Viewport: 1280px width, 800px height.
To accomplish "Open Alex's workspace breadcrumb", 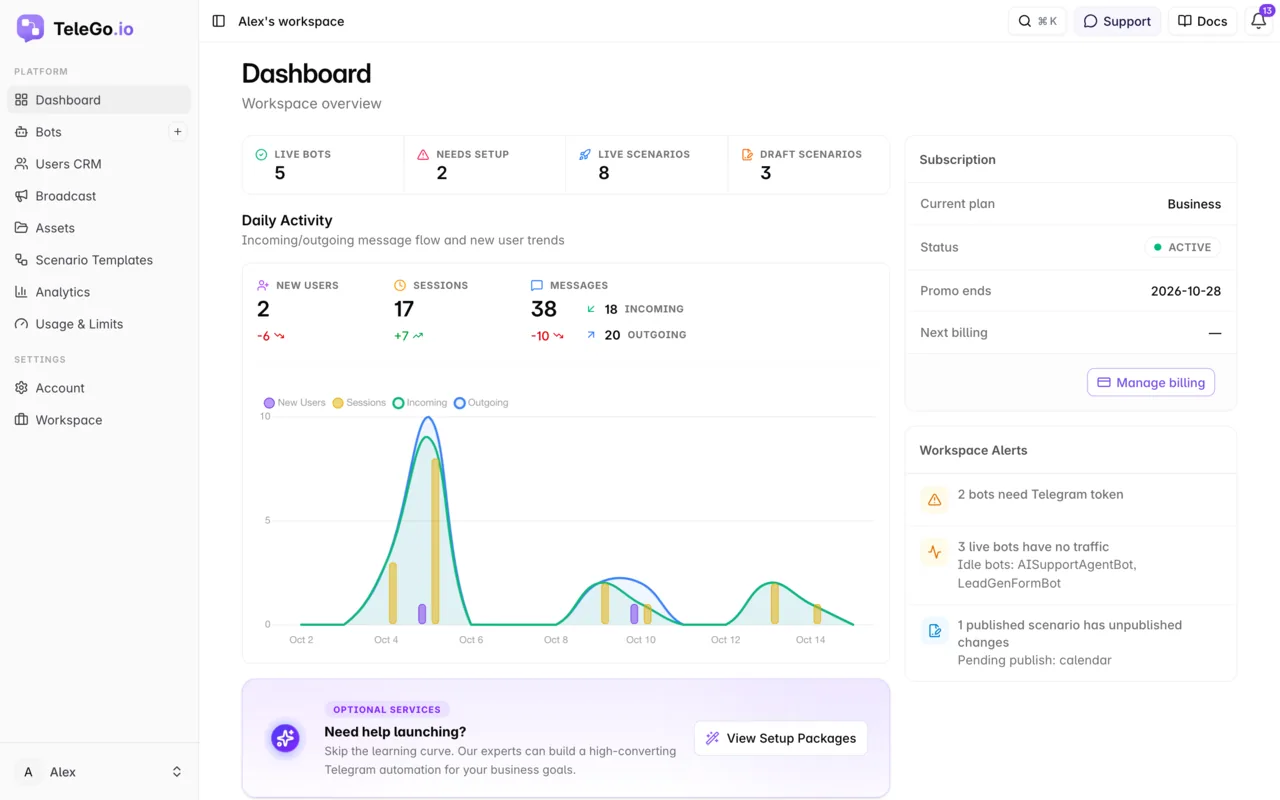I will tap(291, 21).
